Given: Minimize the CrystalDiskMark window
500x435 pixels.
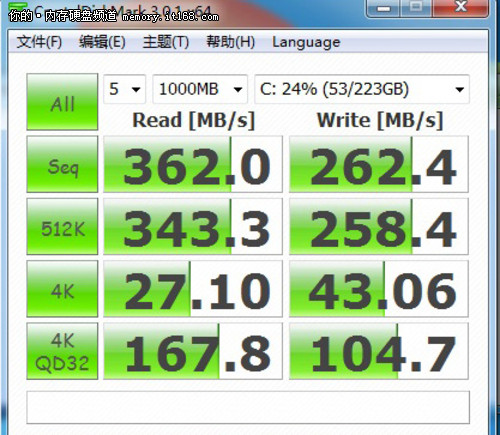Looking at the screenshot, I should point(383,8).
